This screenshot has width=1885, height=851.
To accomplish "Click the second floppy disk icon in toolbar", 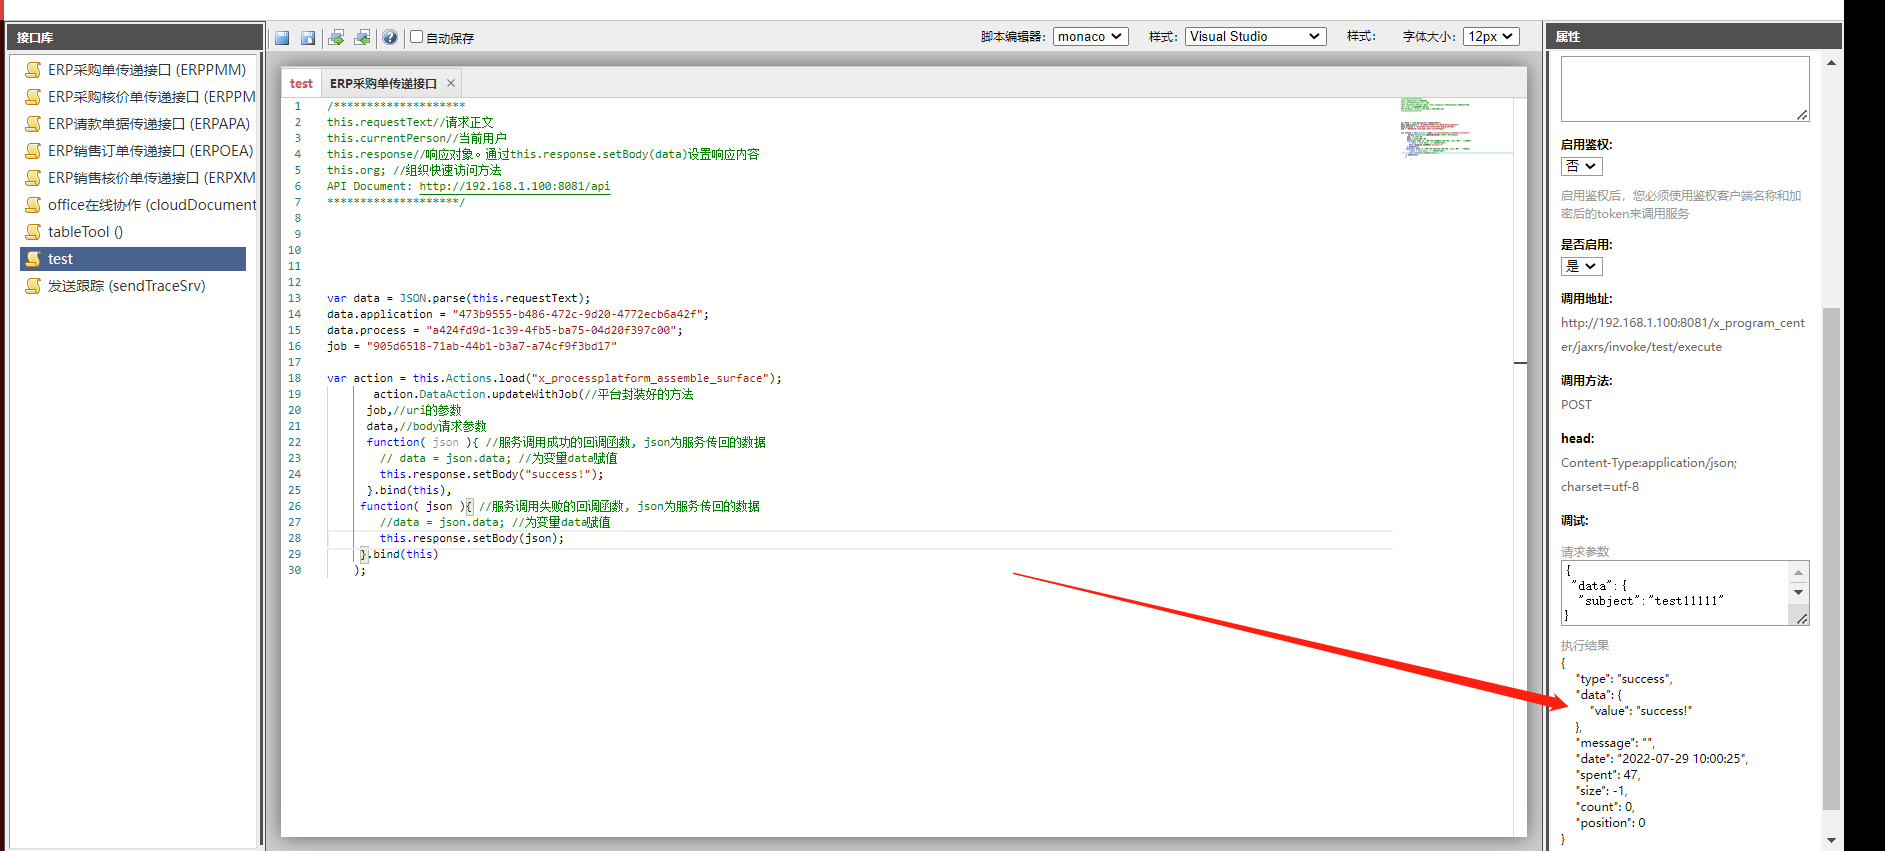I will point(308,38).
